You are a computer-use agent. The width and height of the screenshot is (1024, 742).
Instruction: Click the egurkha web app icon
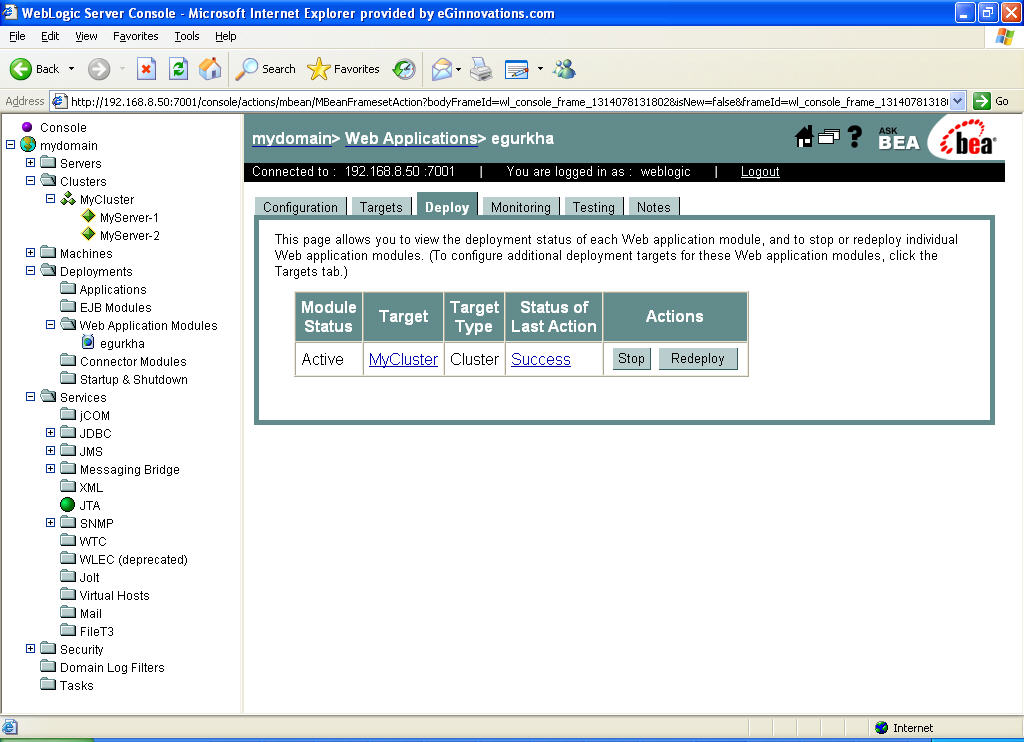(x=88, y=342)
